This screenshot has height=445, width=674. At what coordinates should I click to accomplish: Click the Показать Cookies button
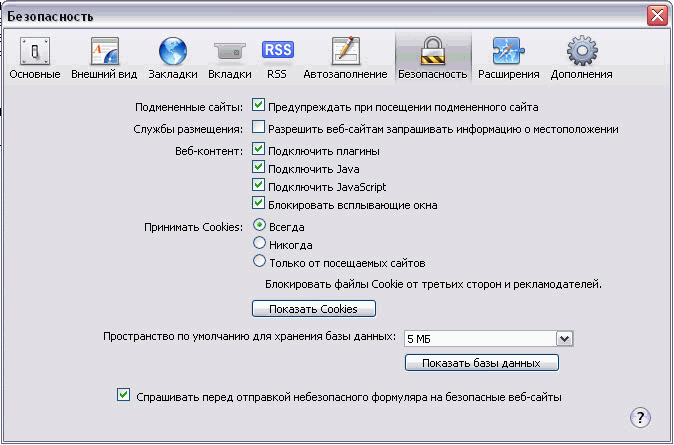pyautogui.click(x=313, y=308)
